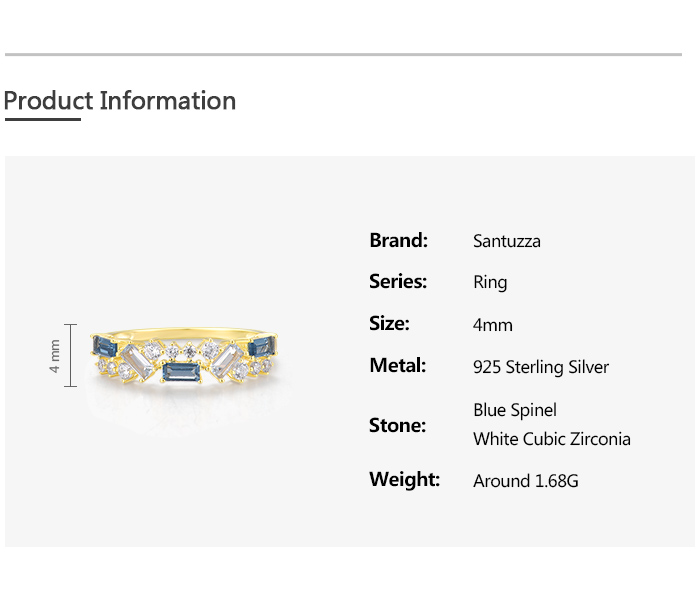The height and width of the screenshot is (607, 700).
Task: Click the 925 Sterling Silver text
Action: coord(540,367)
